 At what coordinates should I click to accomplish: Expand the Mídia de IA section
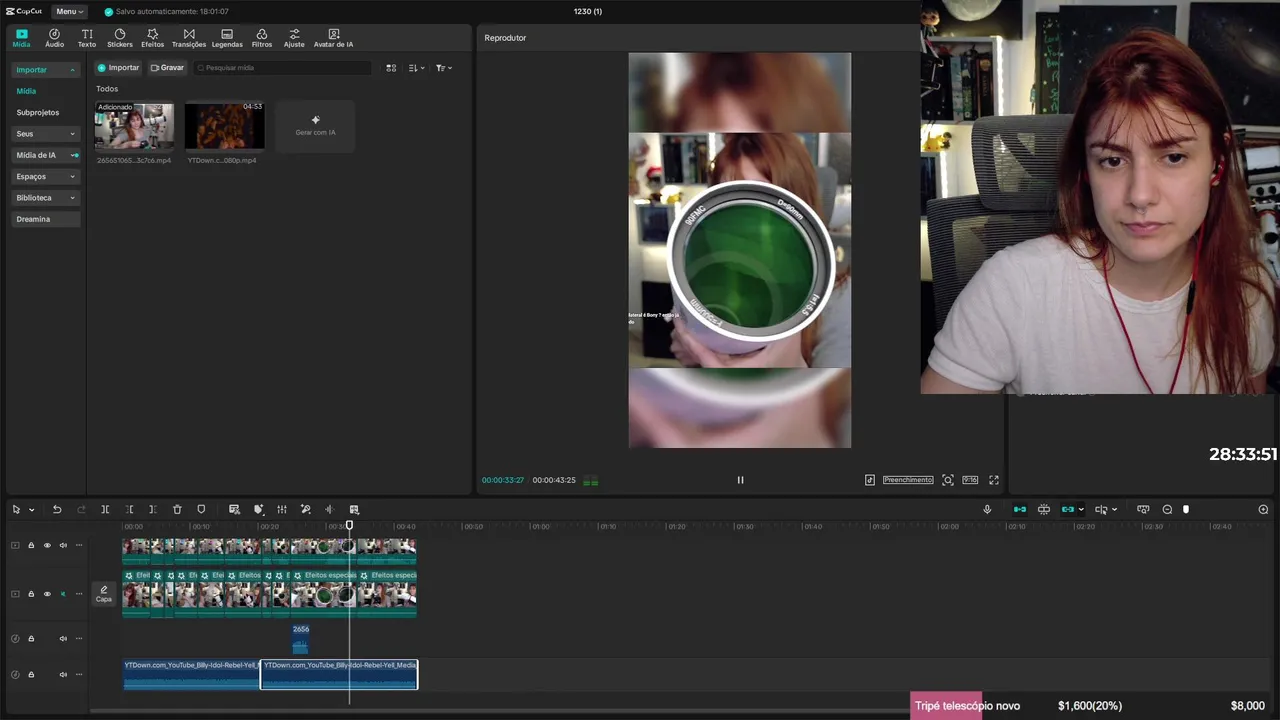(x=45, y=155)
